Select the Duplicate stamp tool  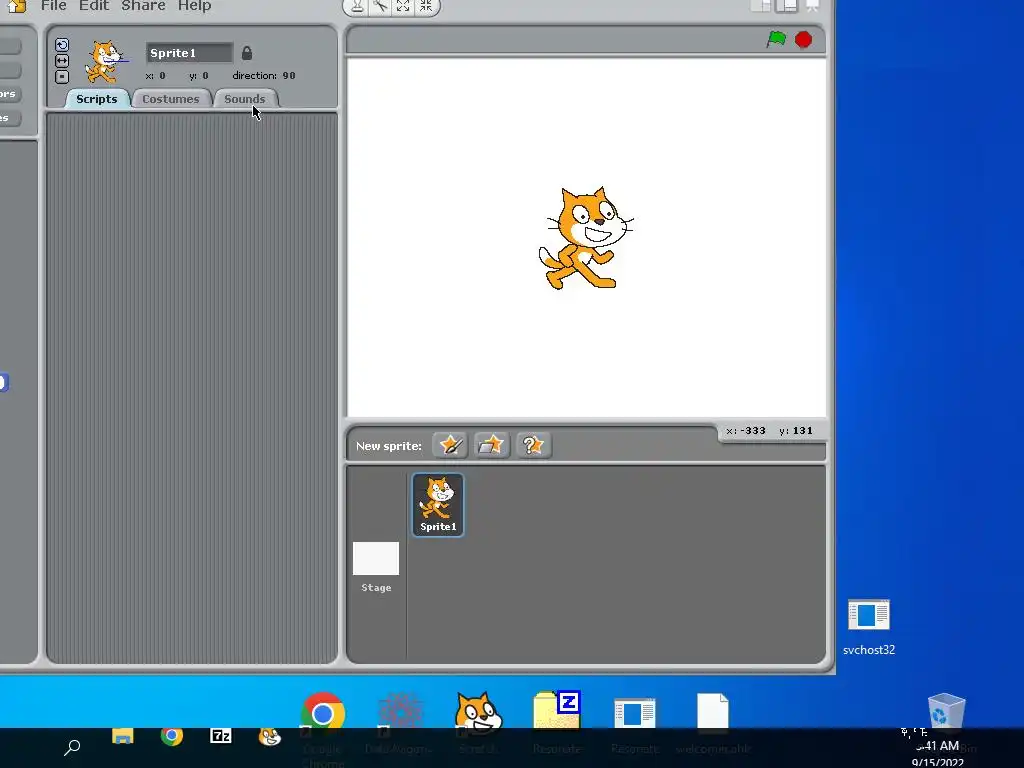[357, 7]
